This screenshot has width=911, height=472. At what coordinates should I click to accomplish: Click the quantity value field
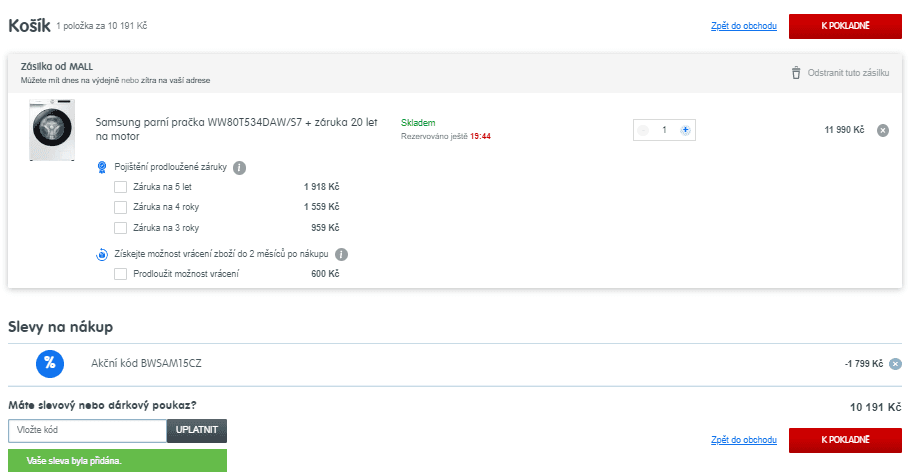(x=664, y=130)
